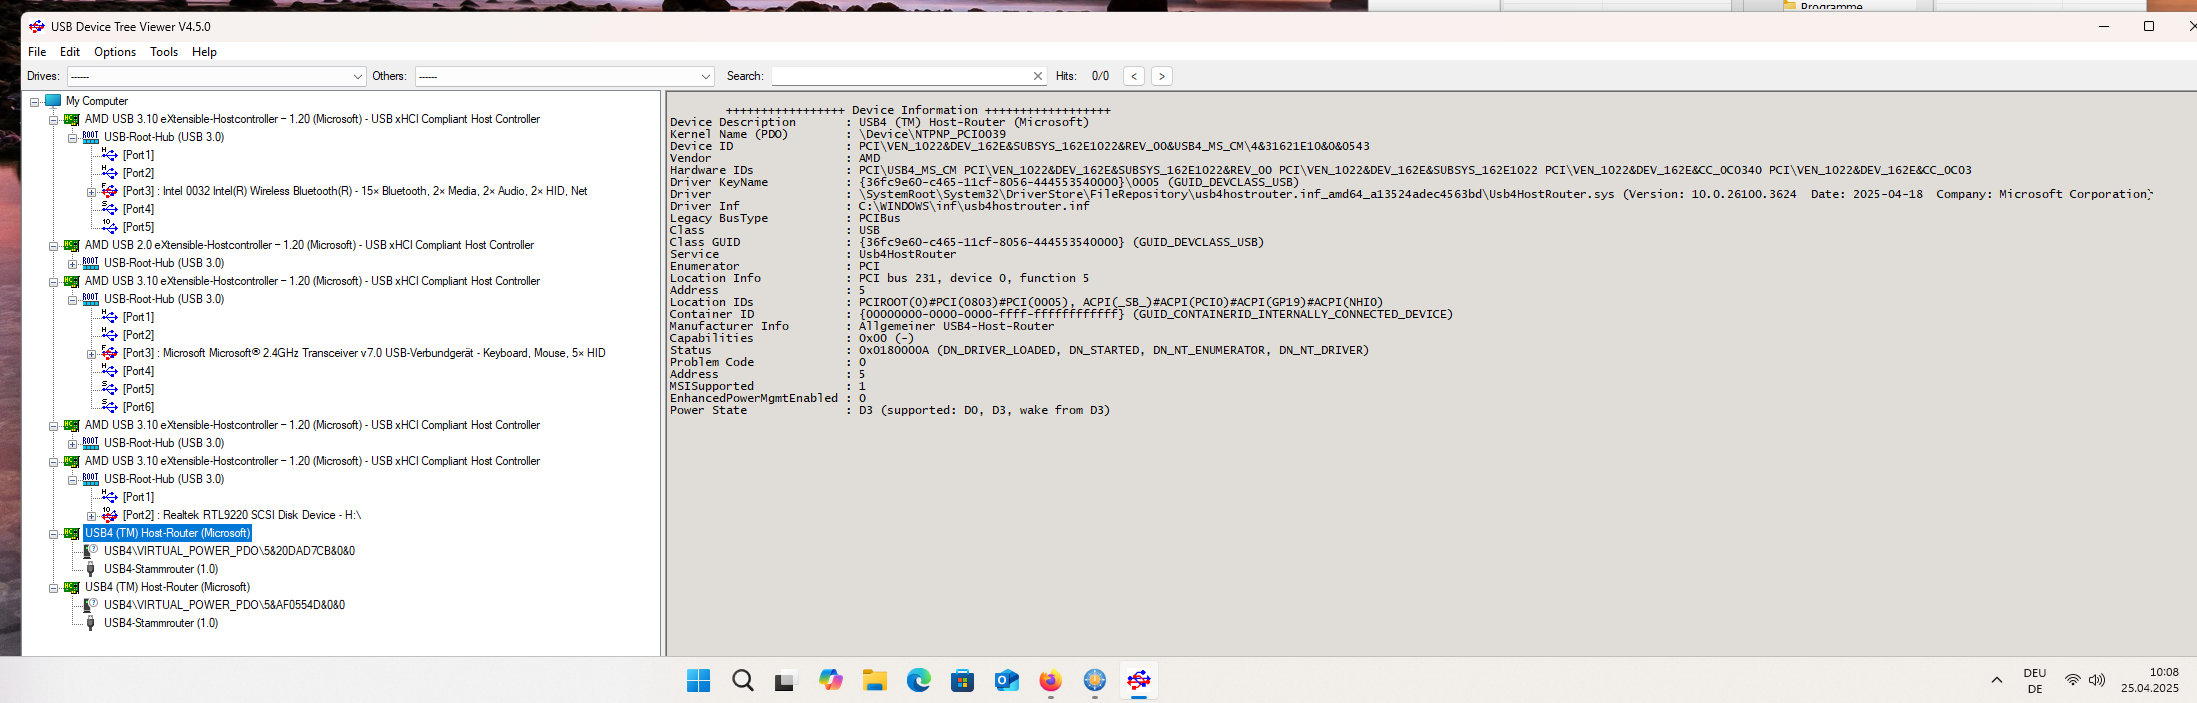The height and width of the screenshot is (703, 2197).
Task: Open Outlook from taskbar
Action: point(1006,681)
